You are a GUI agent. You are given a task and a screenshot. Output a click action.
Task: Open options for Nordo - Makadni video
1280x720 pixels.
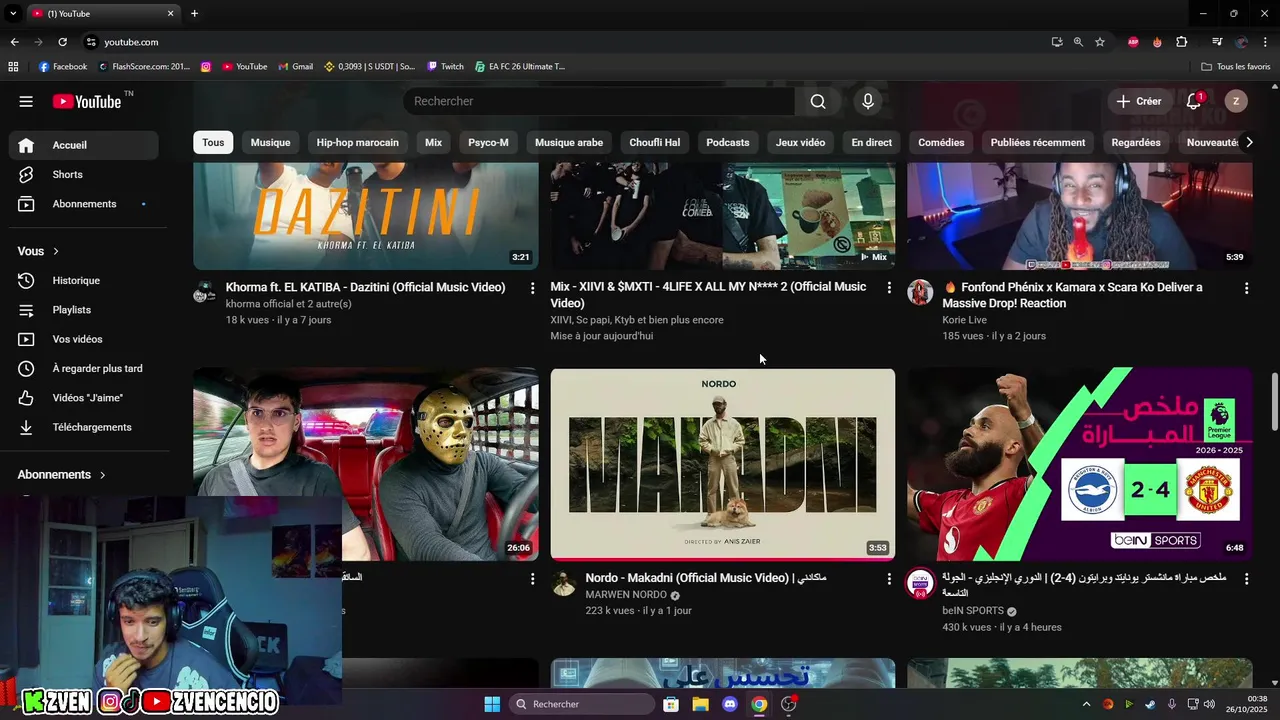889,579
